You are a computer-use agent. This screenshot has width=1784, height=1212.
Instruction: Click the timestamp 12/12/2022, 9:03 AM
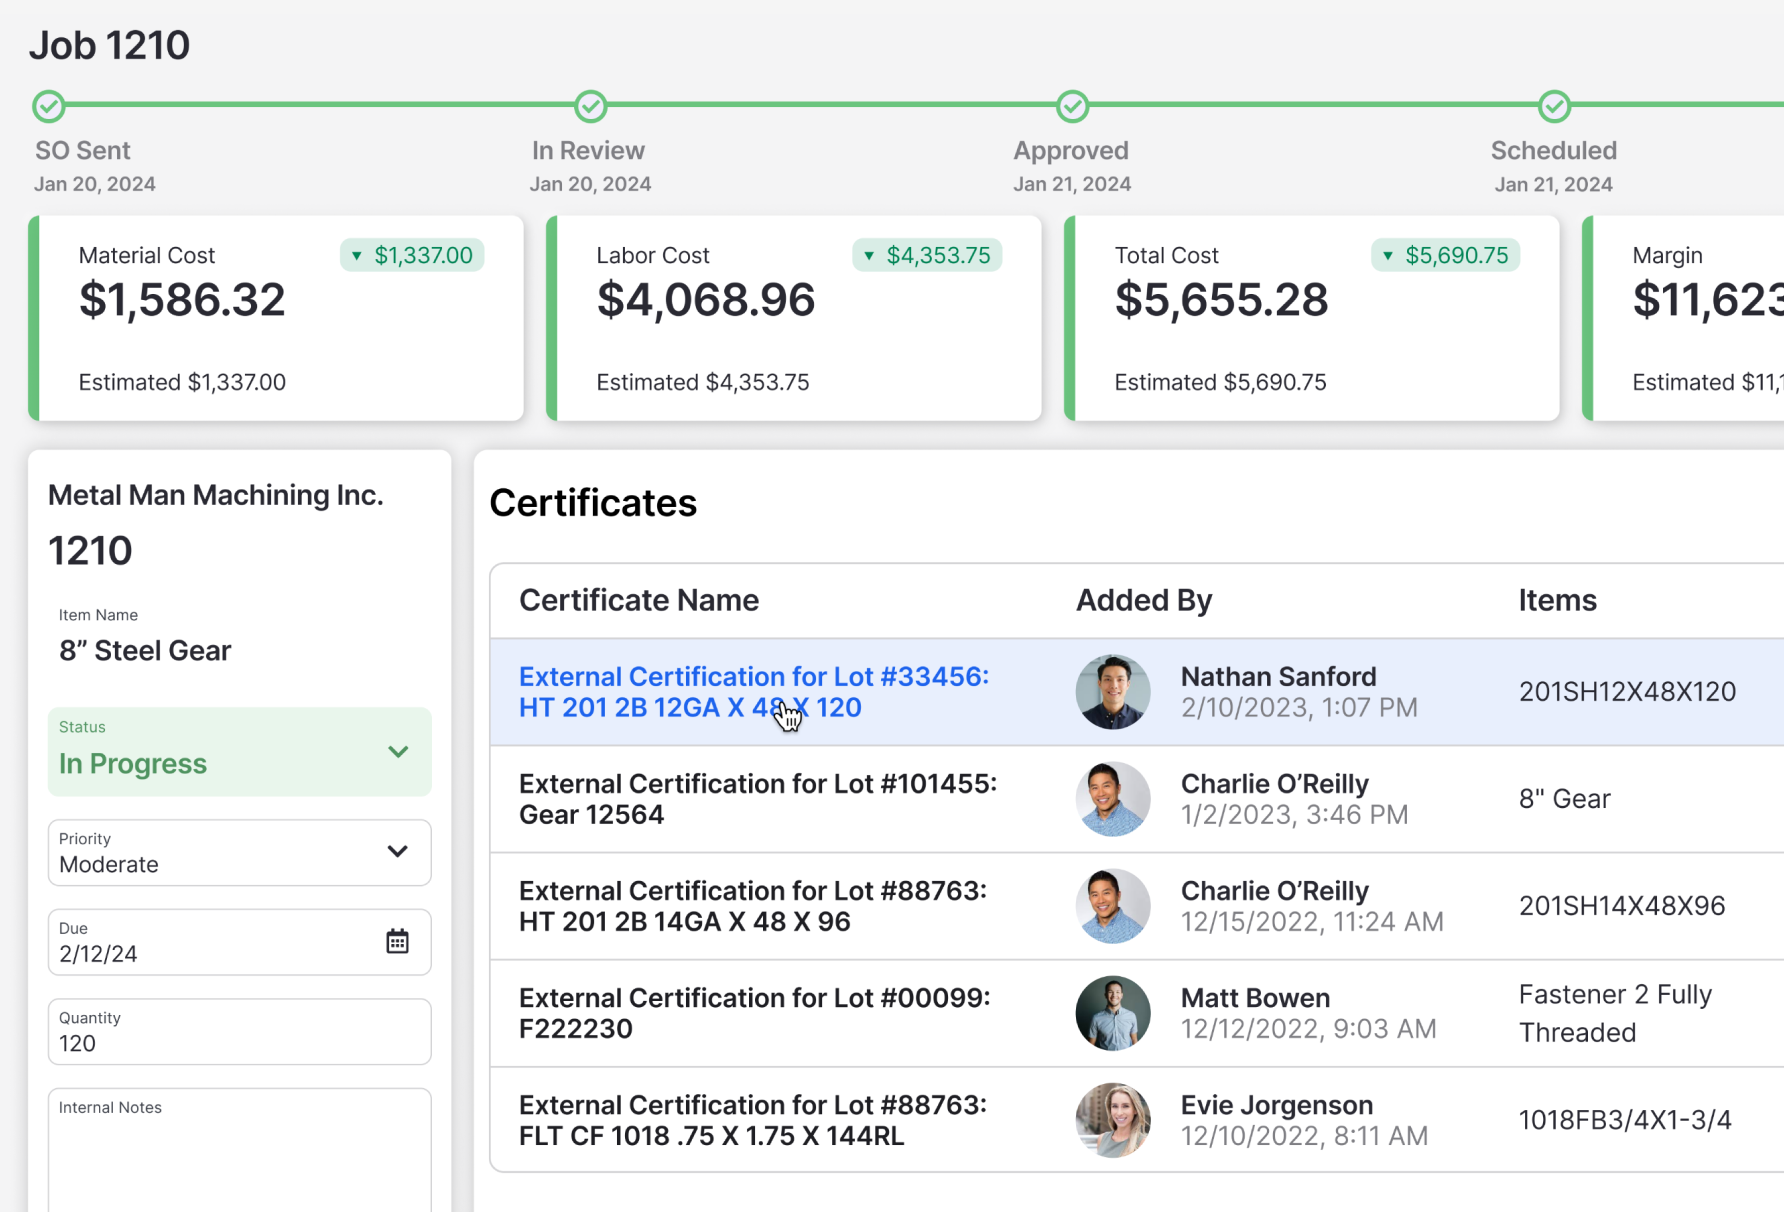pos(1309,1029)
